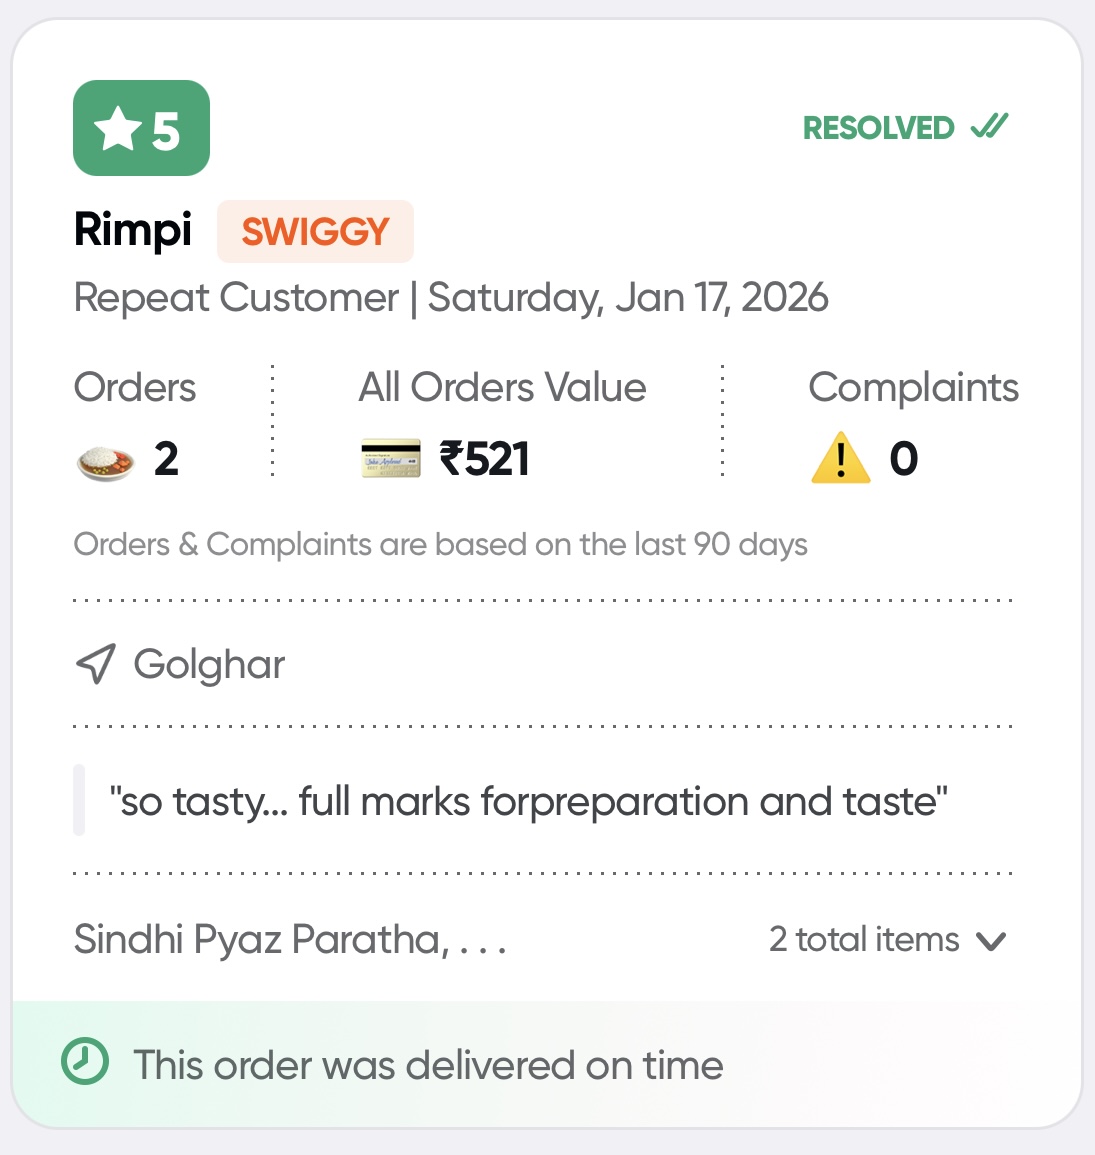Toggle the RESOLVED status label

pyautogui.click(x=878, y=127)
